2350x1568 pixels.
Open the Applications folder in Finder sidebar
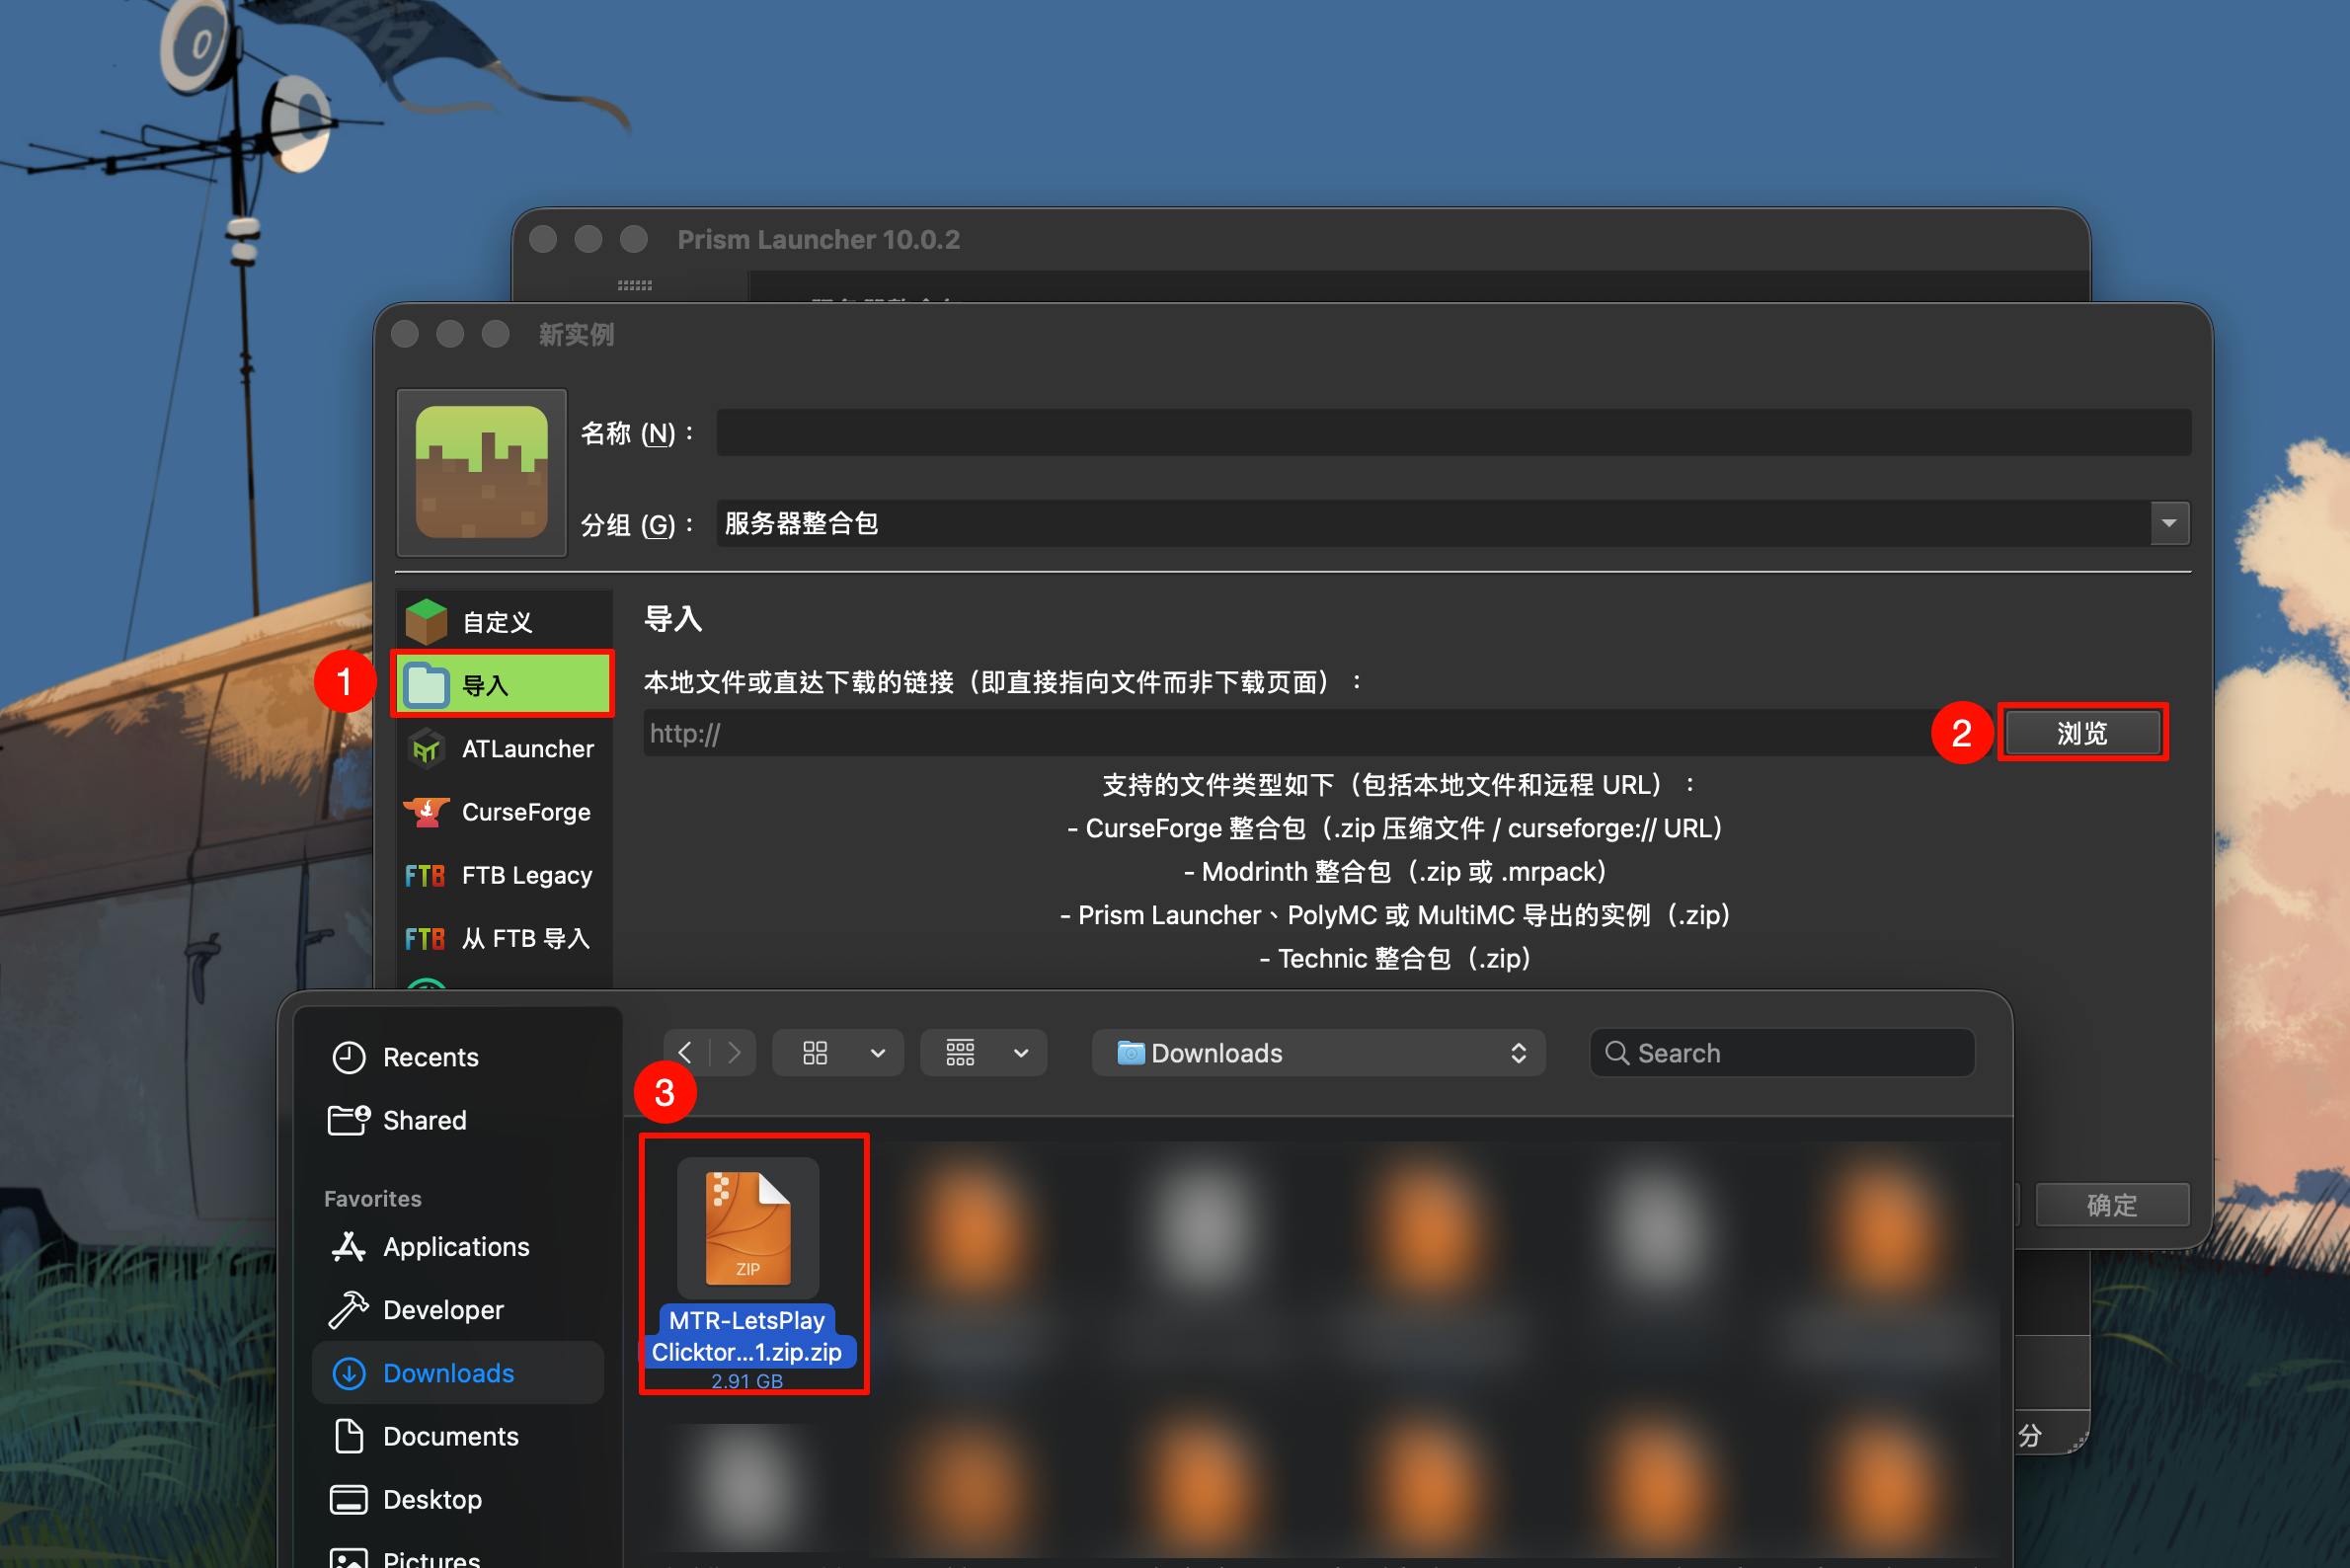point(455,1247)
